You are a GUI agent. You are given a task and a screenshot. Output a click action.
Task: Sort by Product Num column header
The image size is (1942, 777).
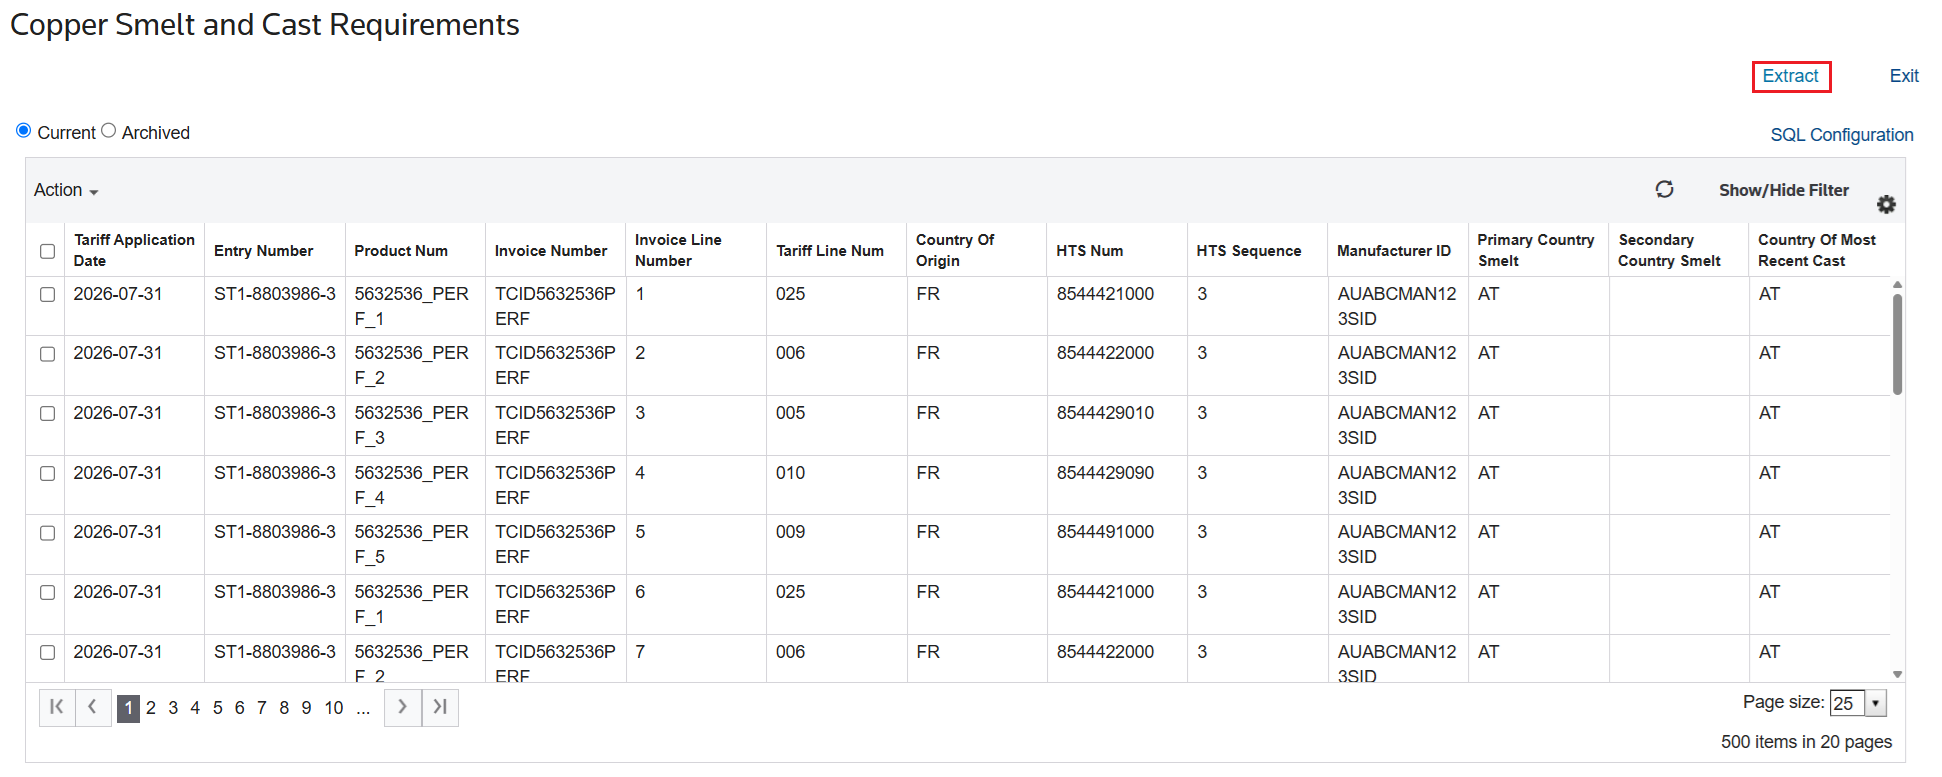401,251
